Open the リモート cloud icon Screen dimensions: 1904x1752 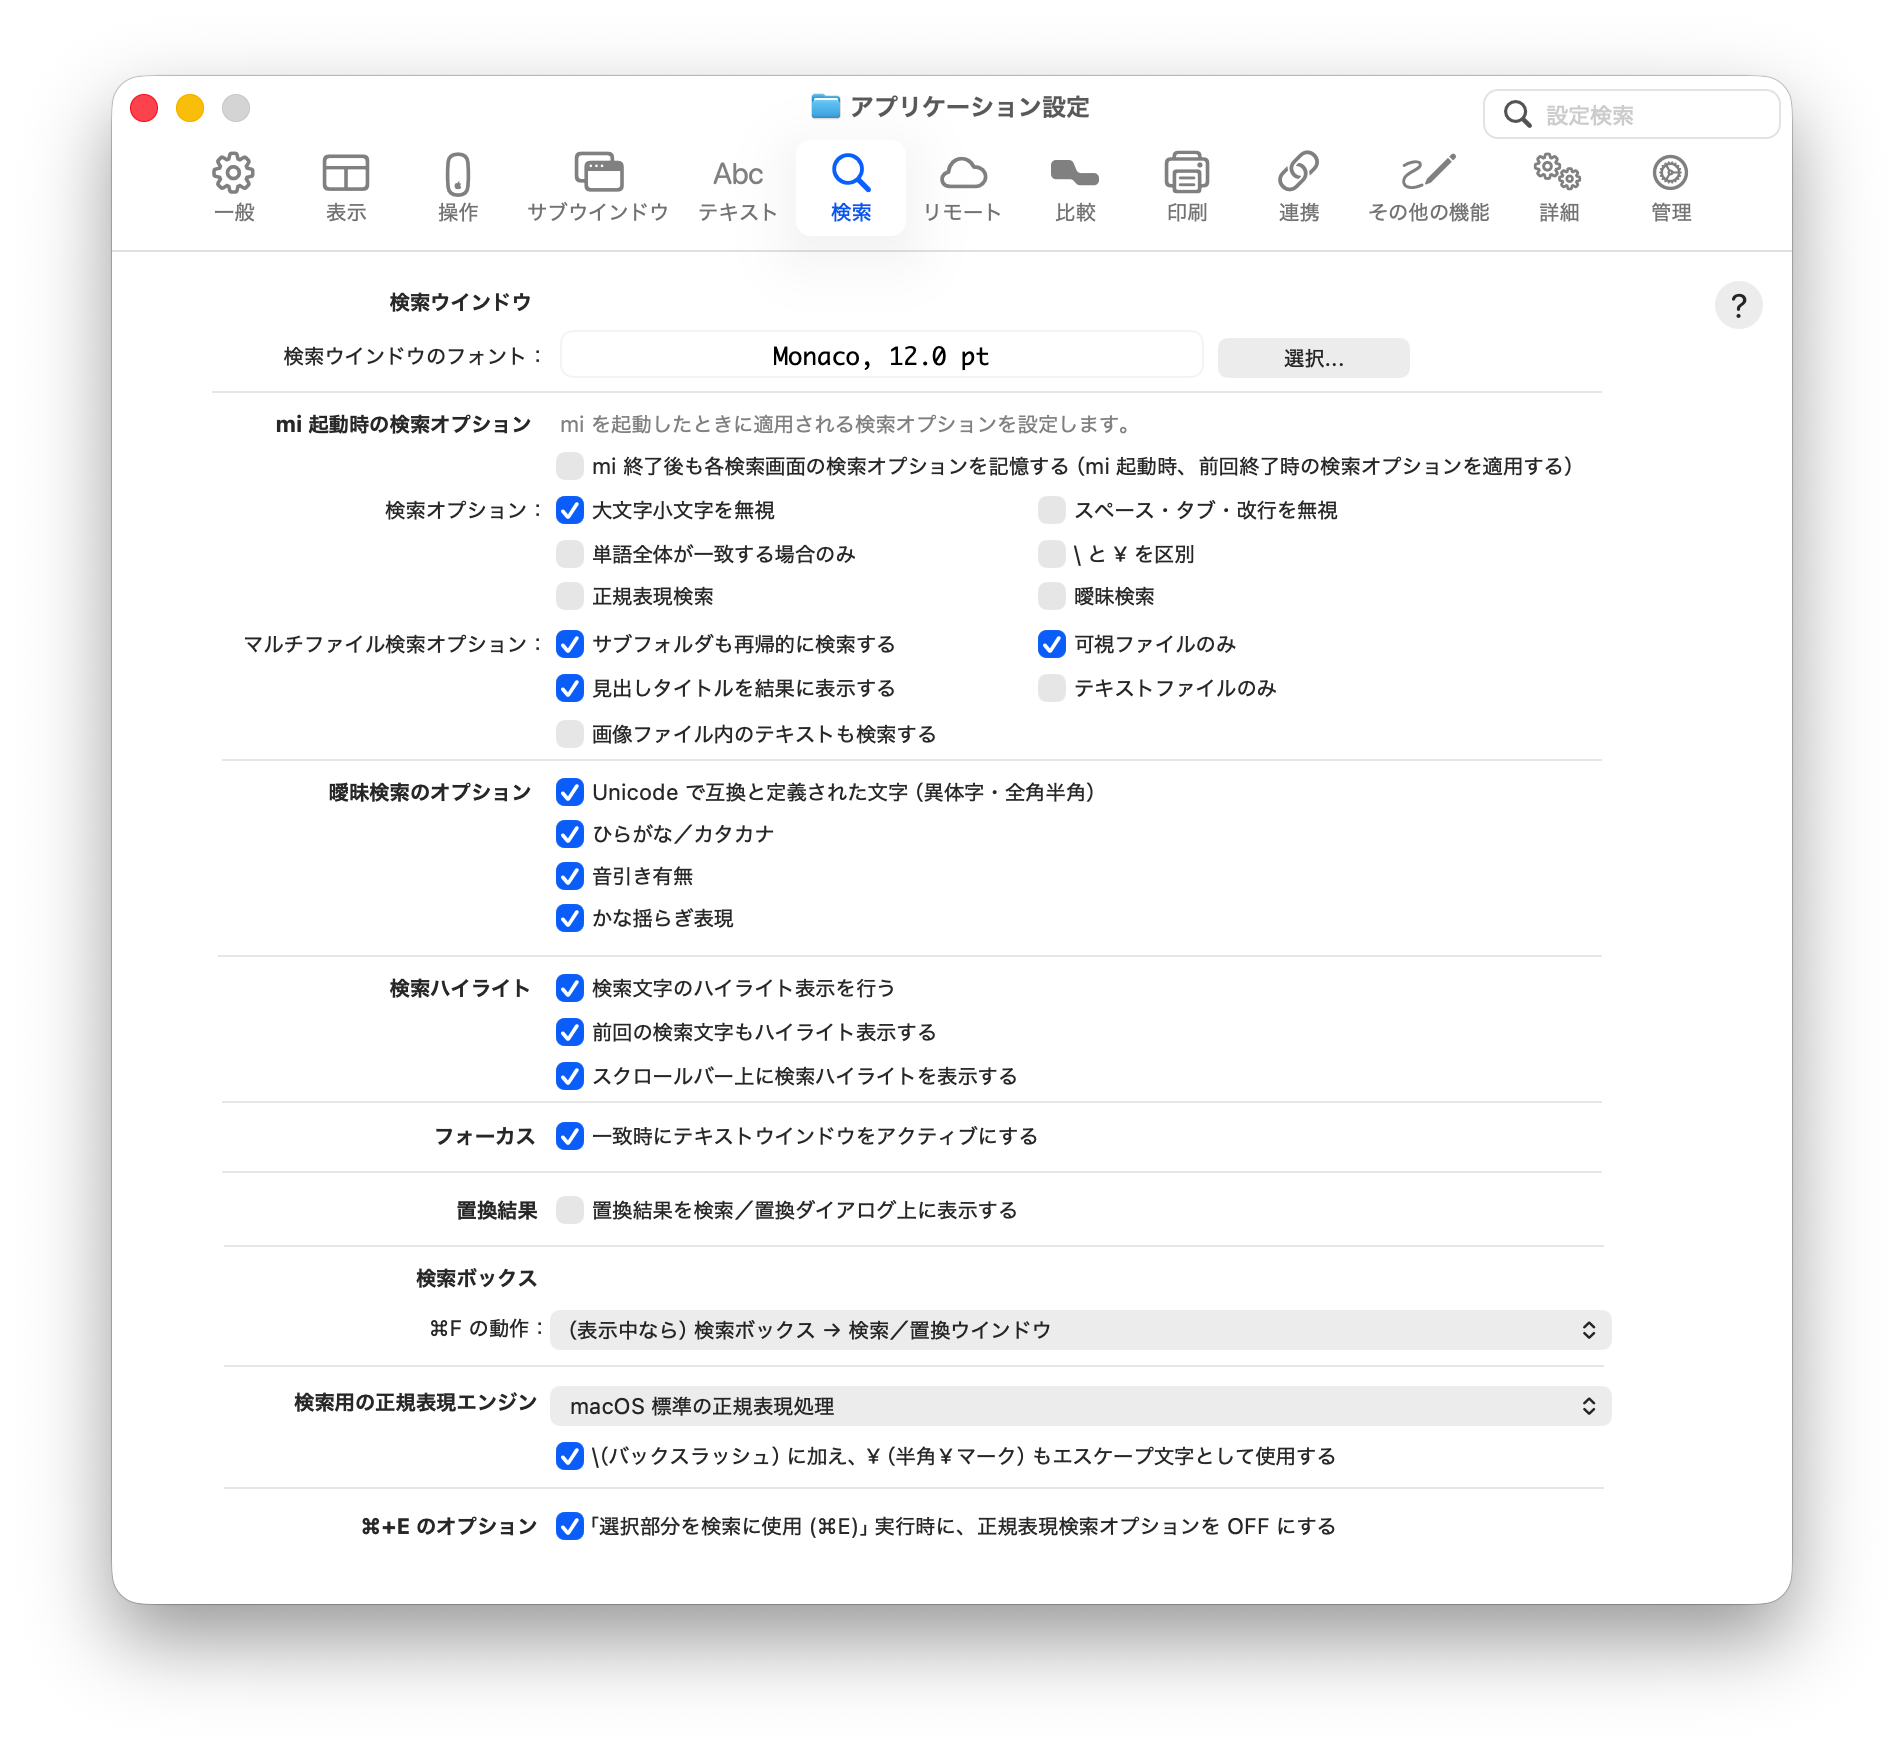click(962, 174)
